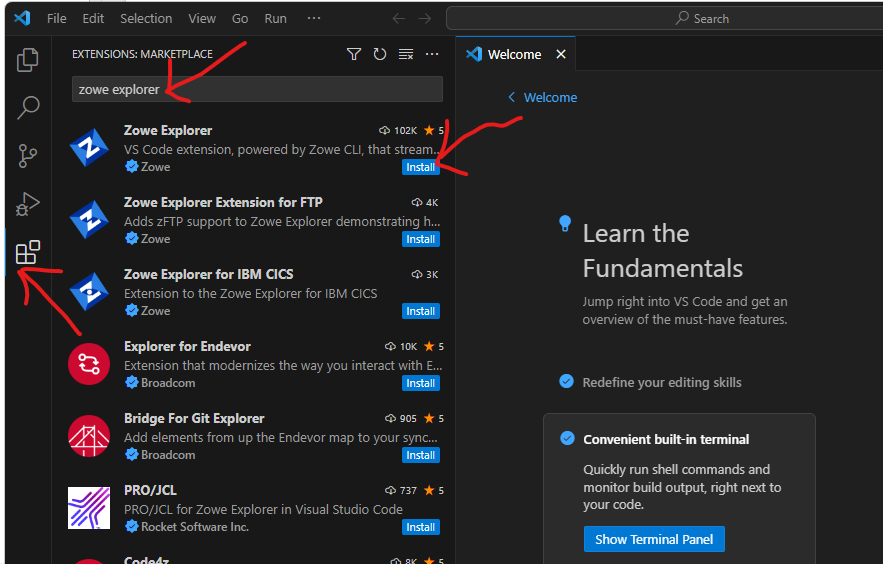Image resolution: width=883 pixels, height=564 pixels.
Task: Open Views and More Actions ellipsis
Action: [432, 54]
